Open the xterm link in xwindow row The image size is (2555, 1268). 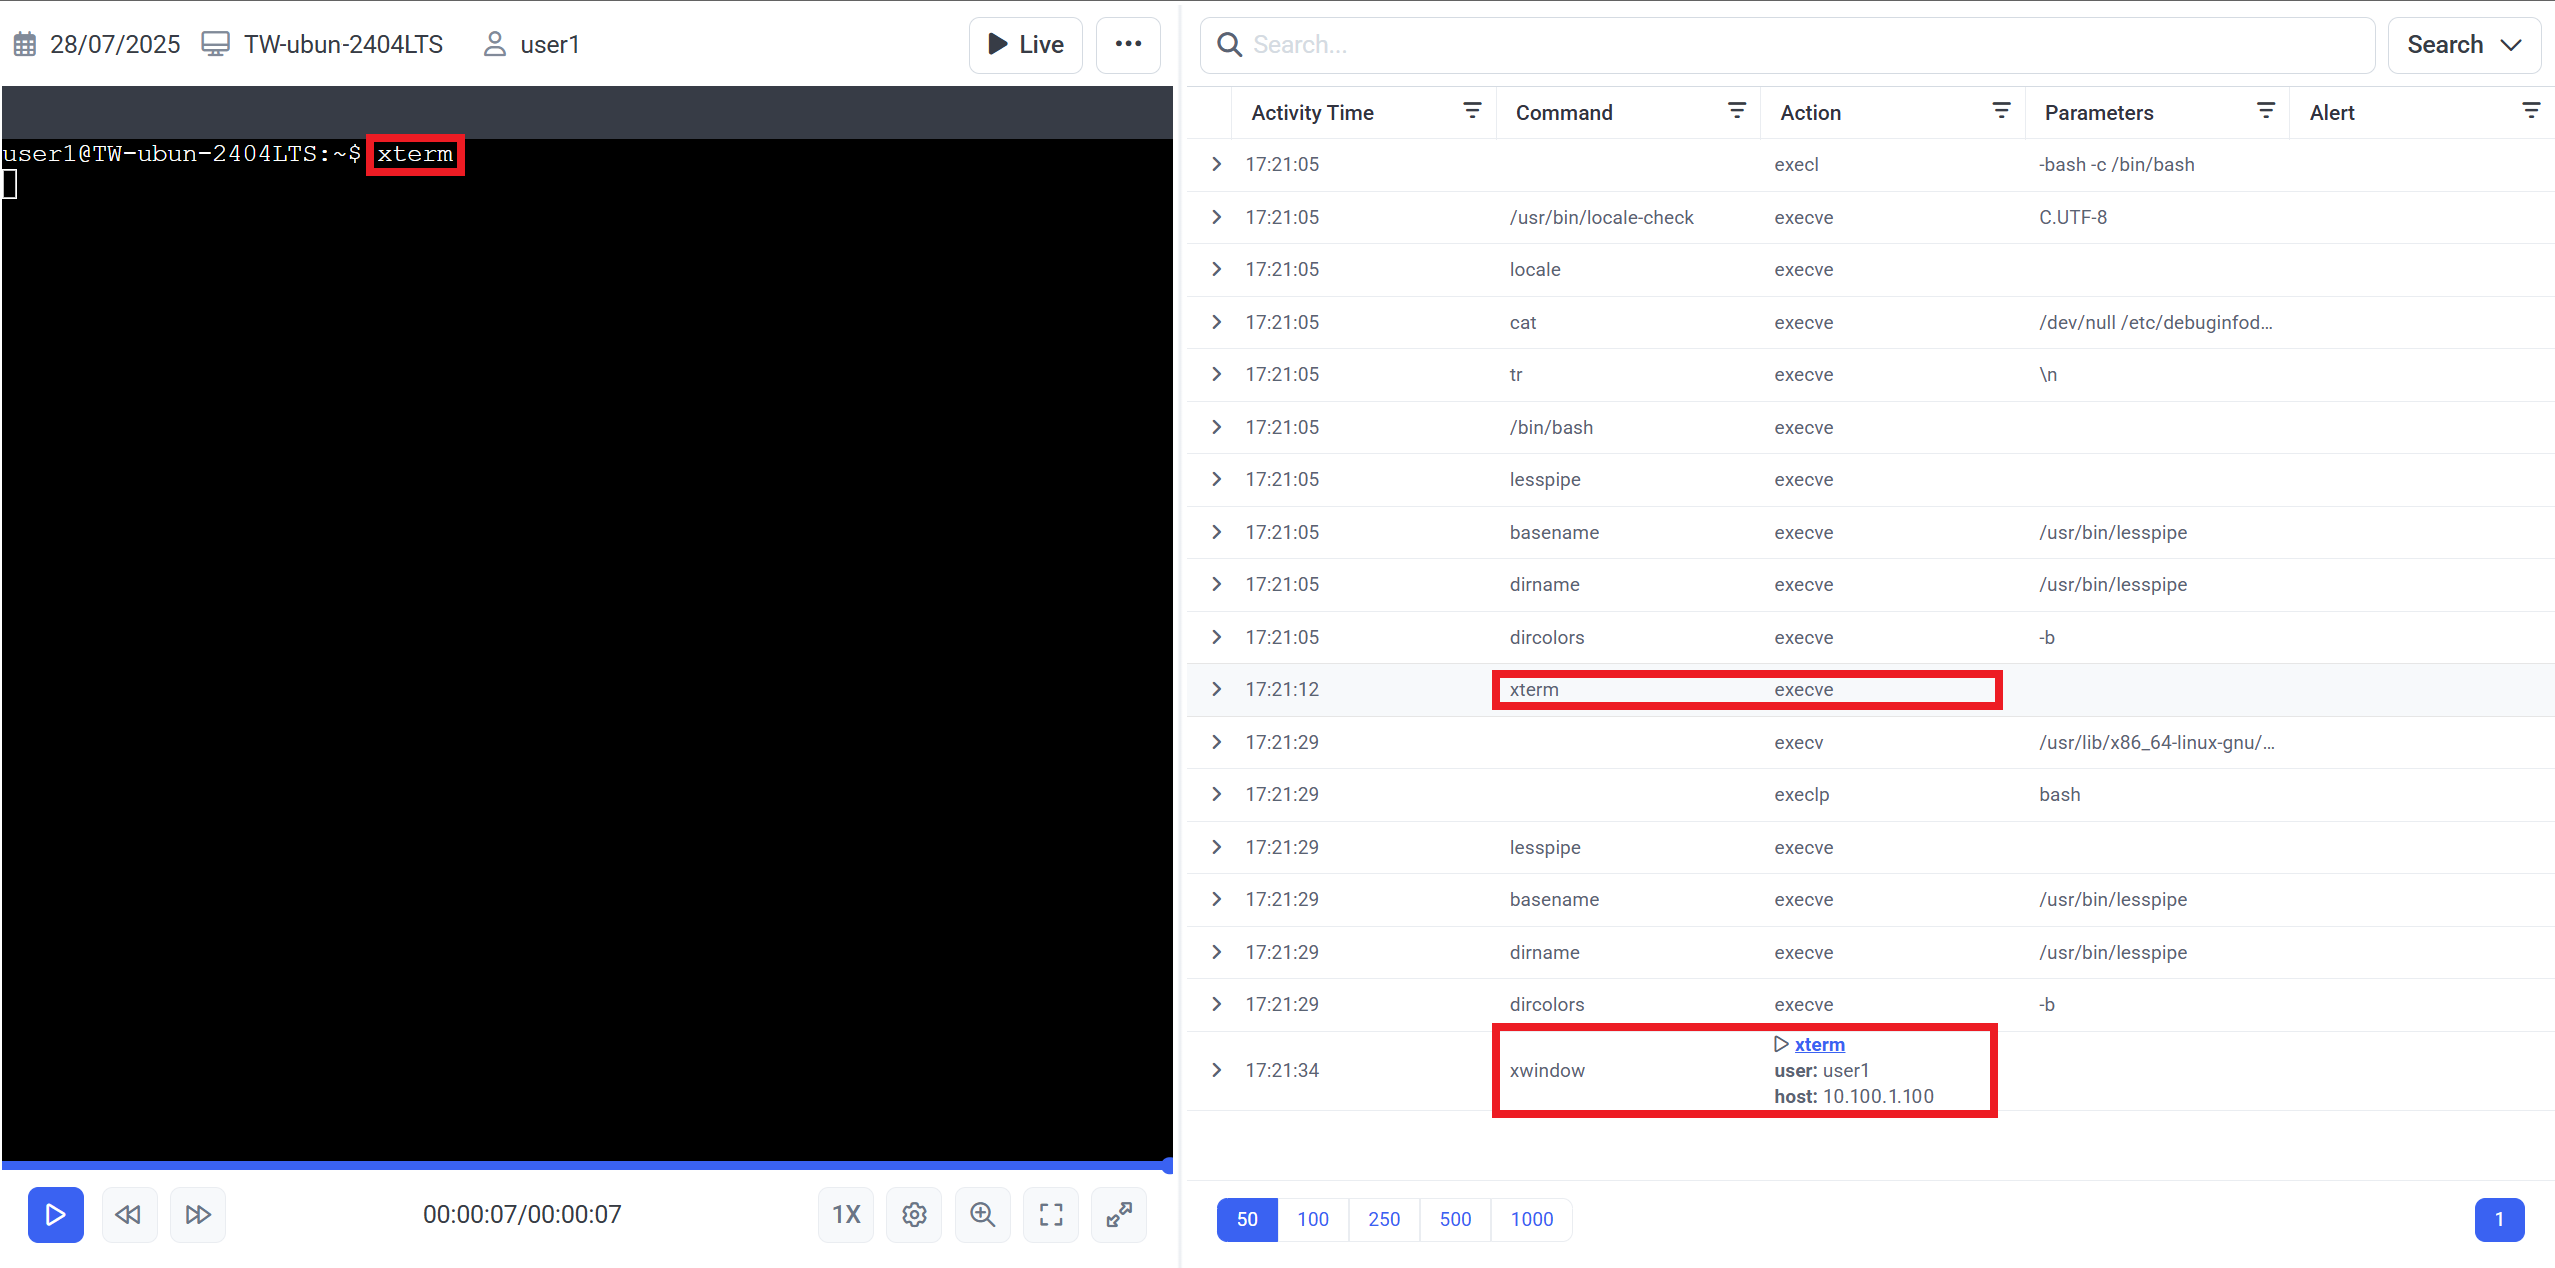(x=1819, y=1044)
